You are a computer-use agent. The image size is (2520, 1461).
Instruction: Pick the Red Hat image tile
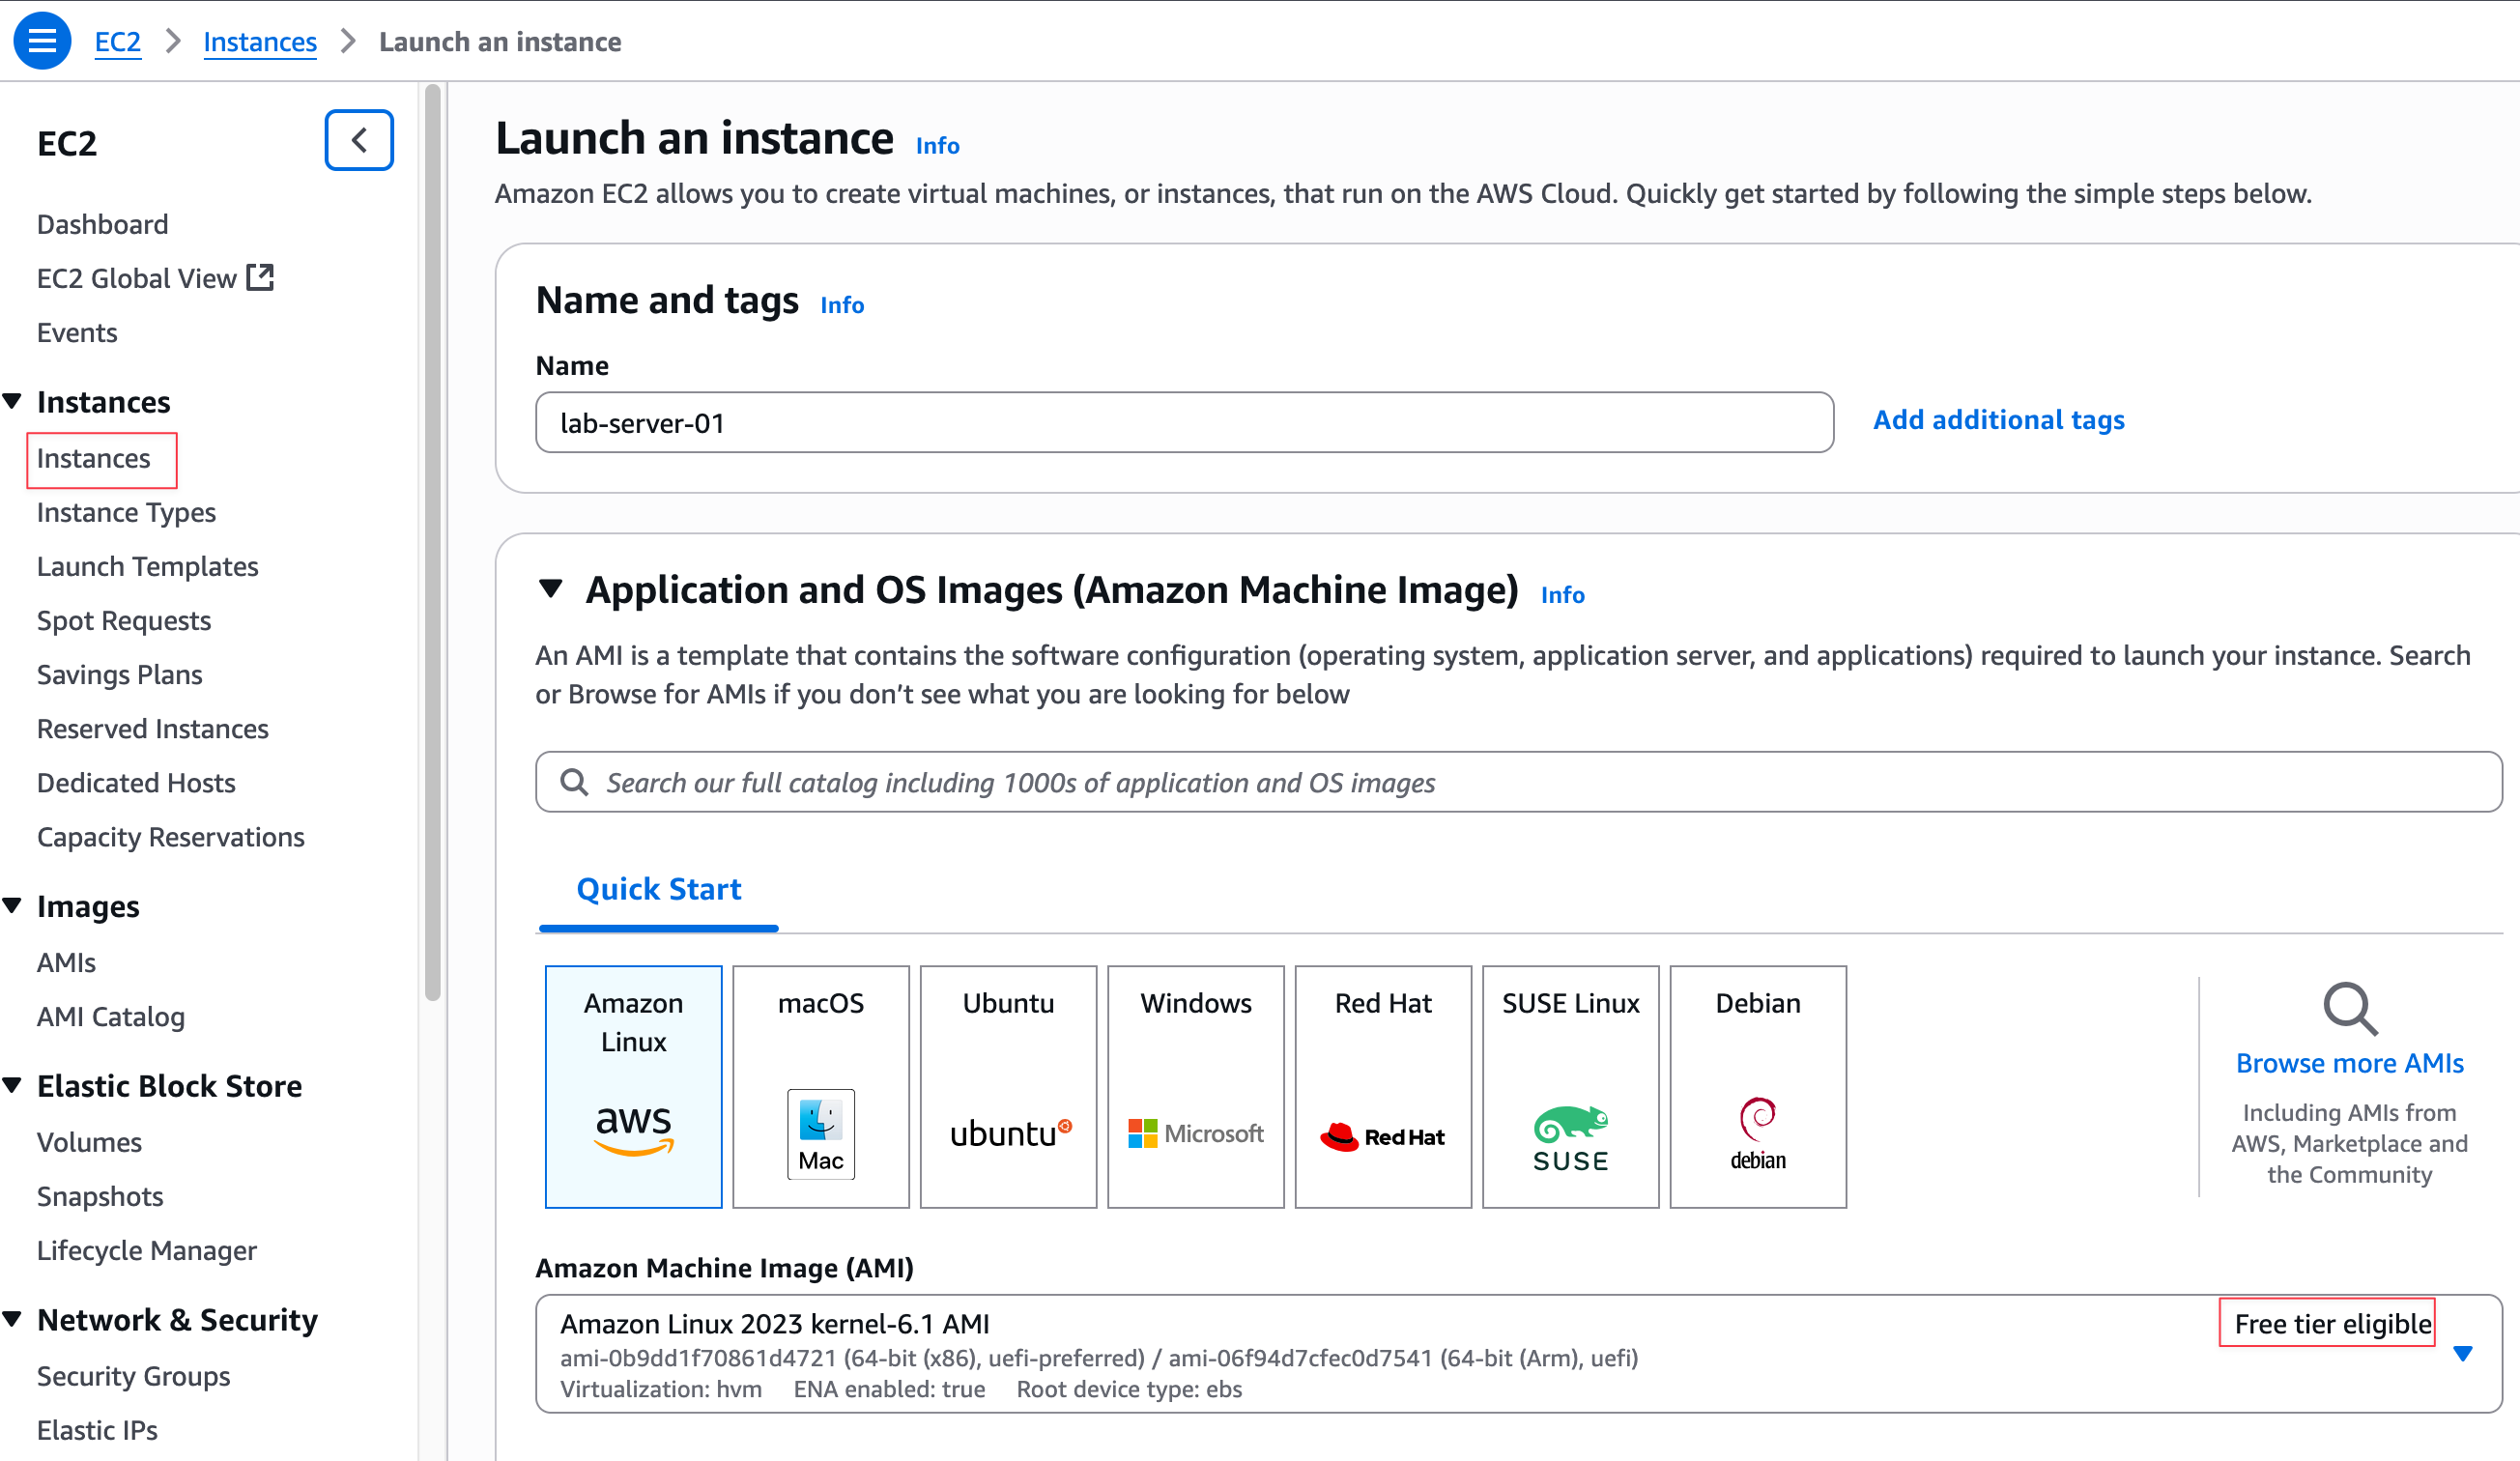[1383, 1086]
